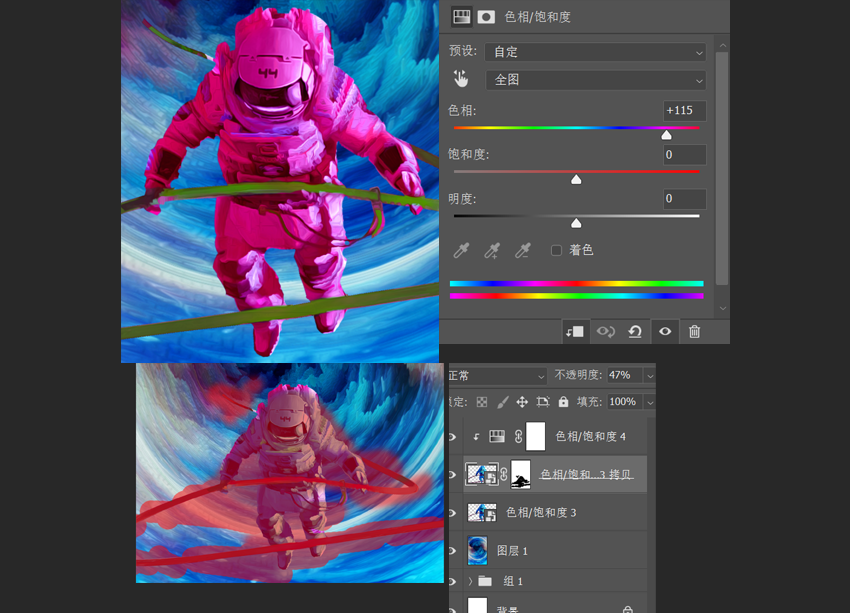Select the layer mask icon in Properties
The width and height of the screenshot is (850, 613).
click(486, 17)
